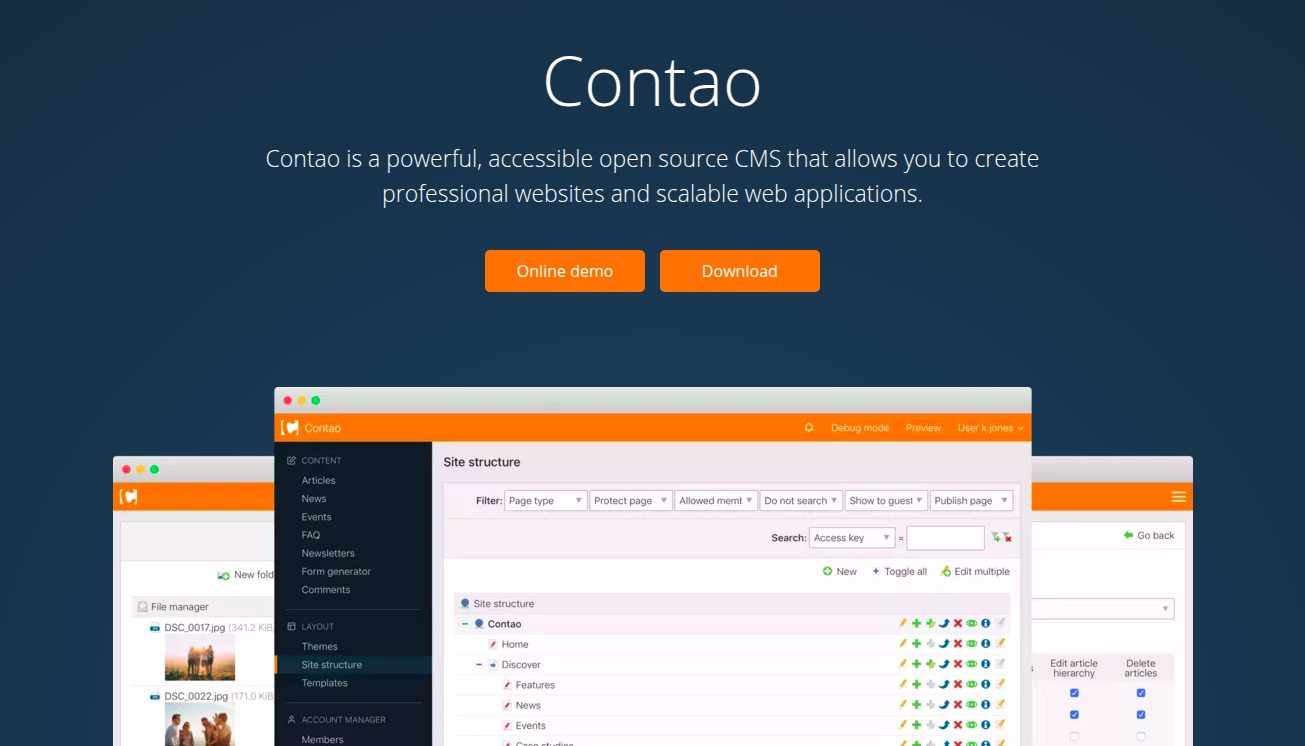The height and width of the screenshot is (746, 1305).
Task: Show info for the Home page
Action: (985, 644)
